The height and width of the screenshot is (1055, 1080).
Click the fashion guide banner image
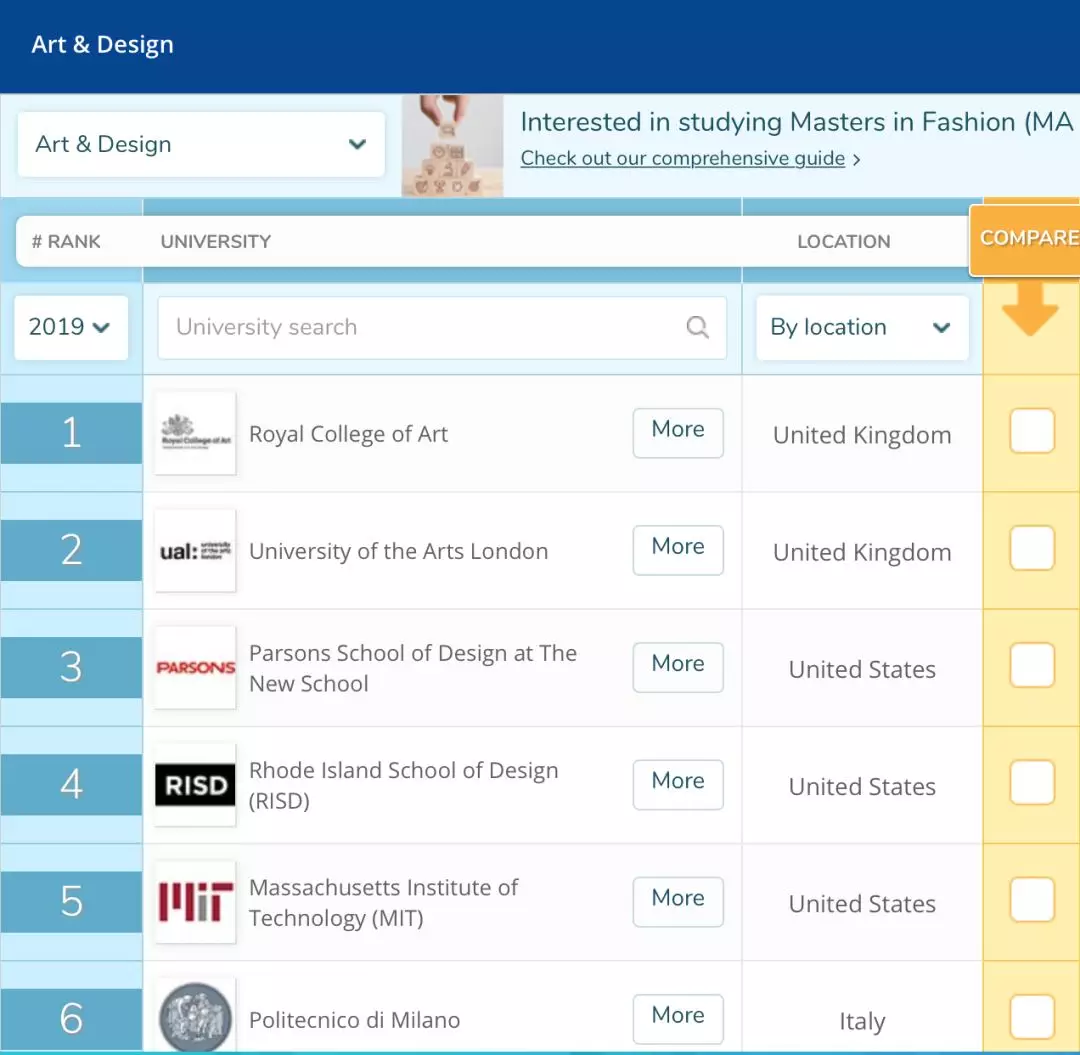pyautogui.click(x=452, y=146)
